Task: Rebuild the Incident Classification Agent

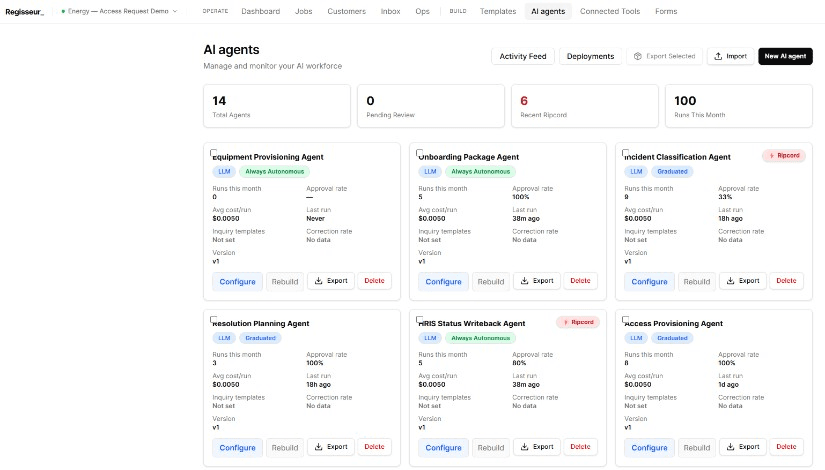Action: pos(697,282)
